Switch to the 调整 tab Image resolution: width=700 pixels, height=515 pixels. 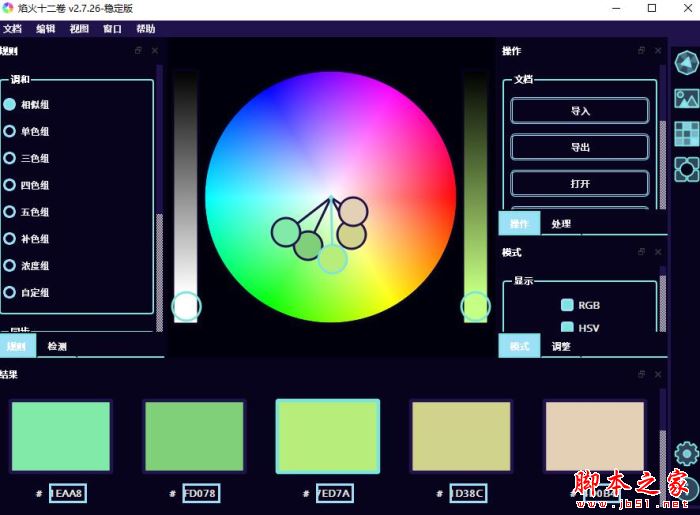(561, 346)
